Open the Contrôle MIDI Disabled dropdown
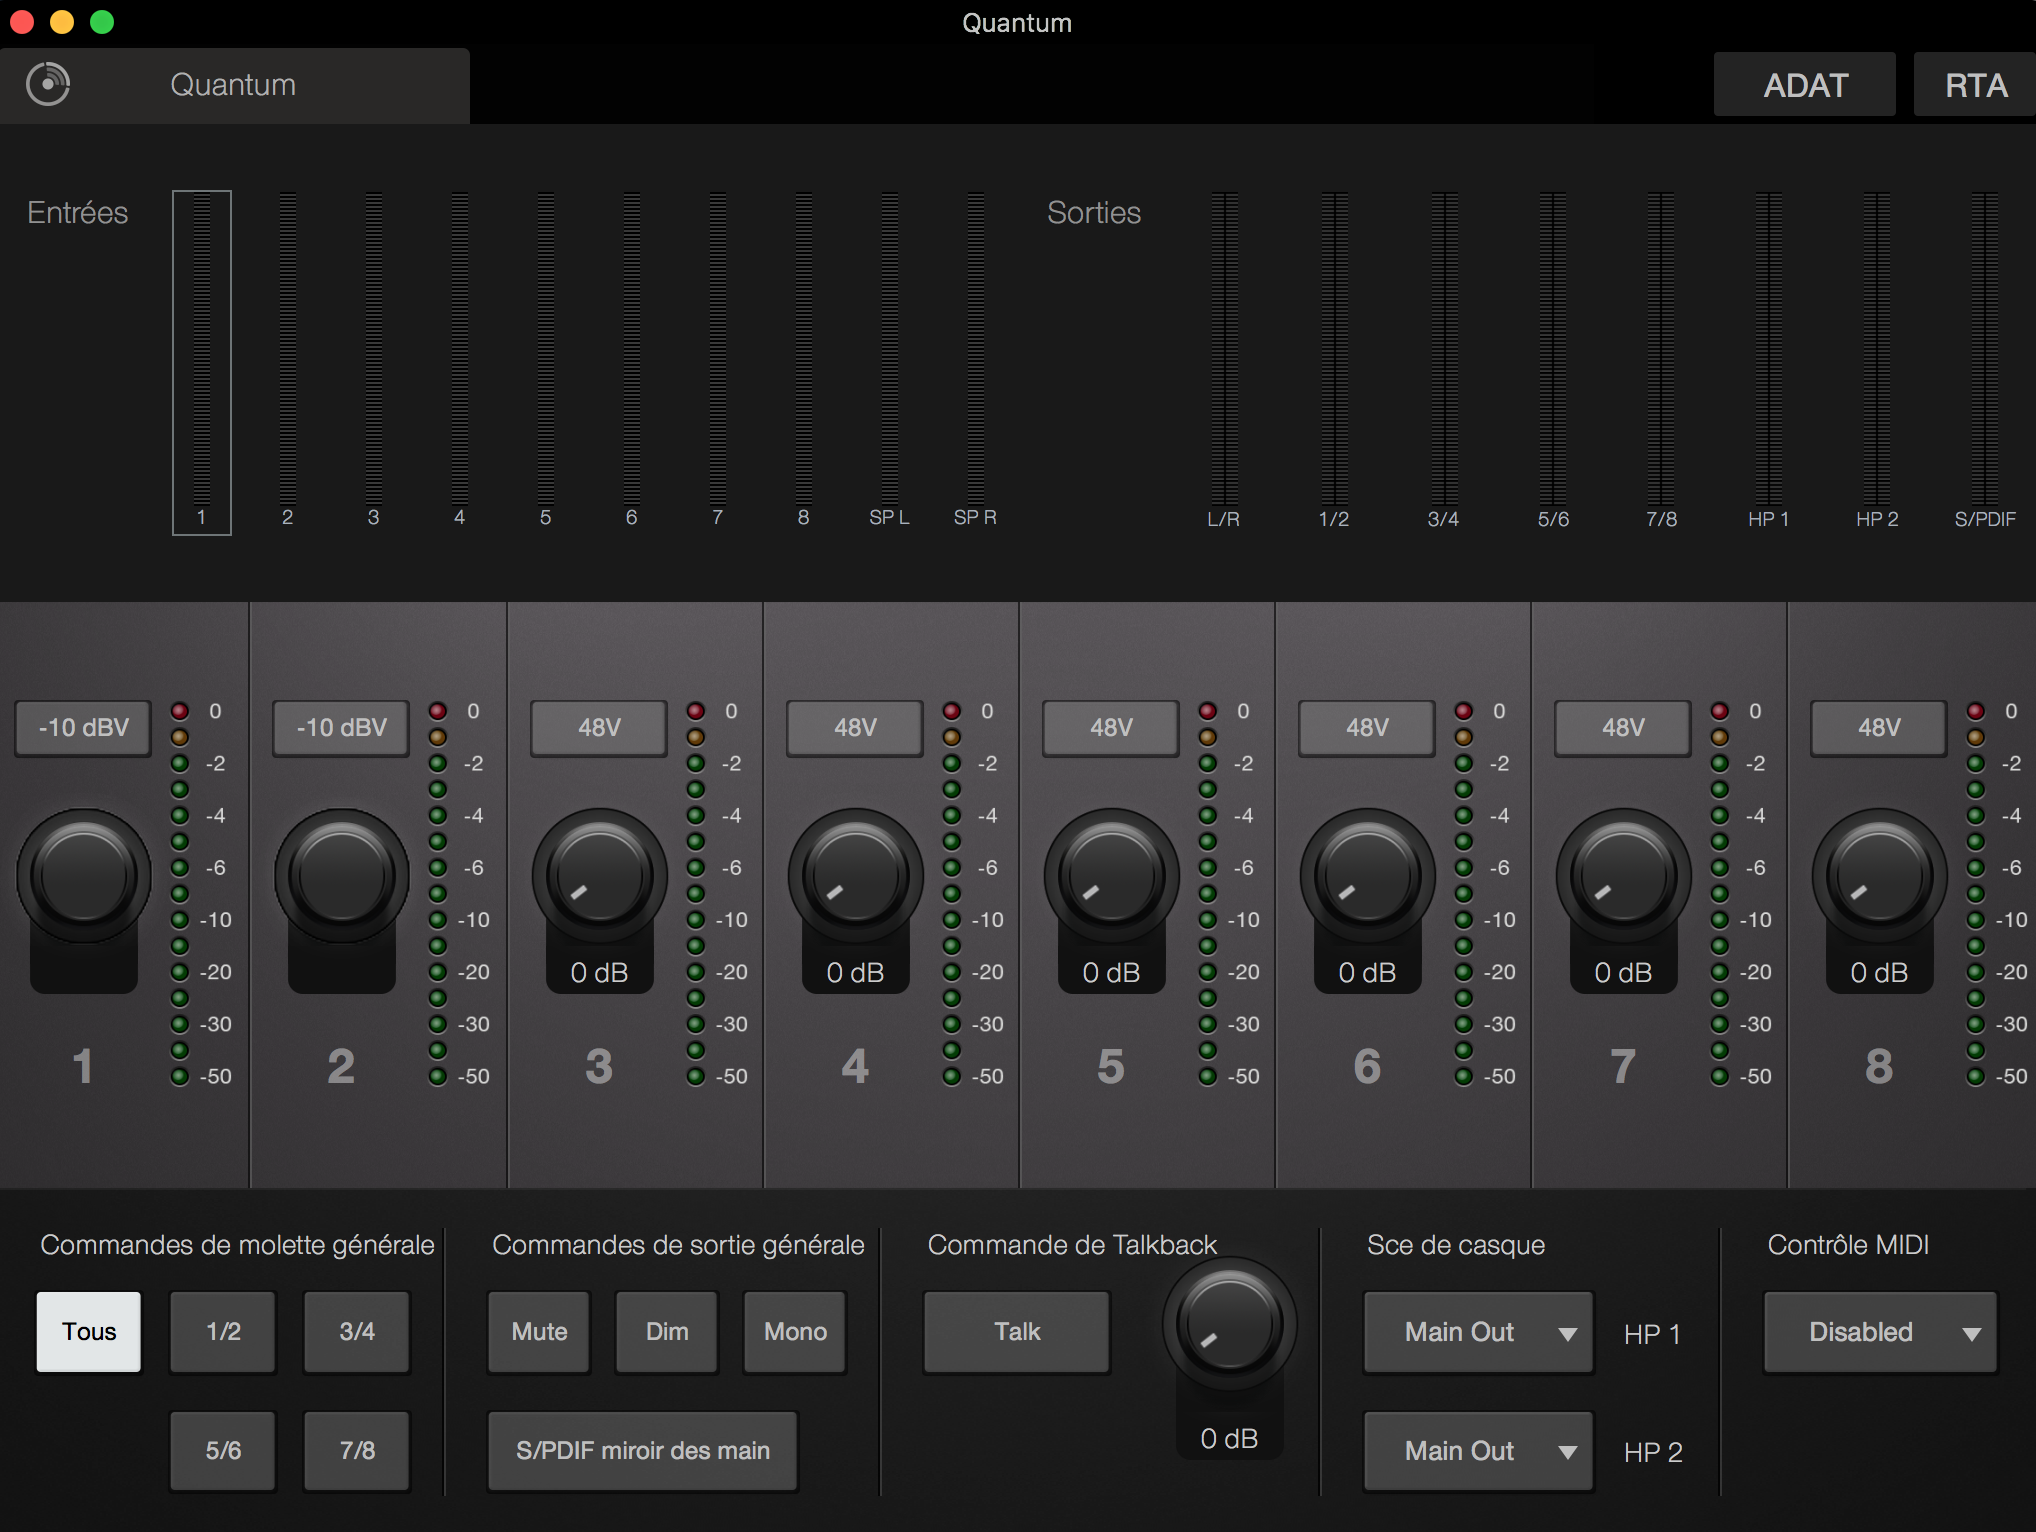 pyautogui.click(x=1879, y=1332)
